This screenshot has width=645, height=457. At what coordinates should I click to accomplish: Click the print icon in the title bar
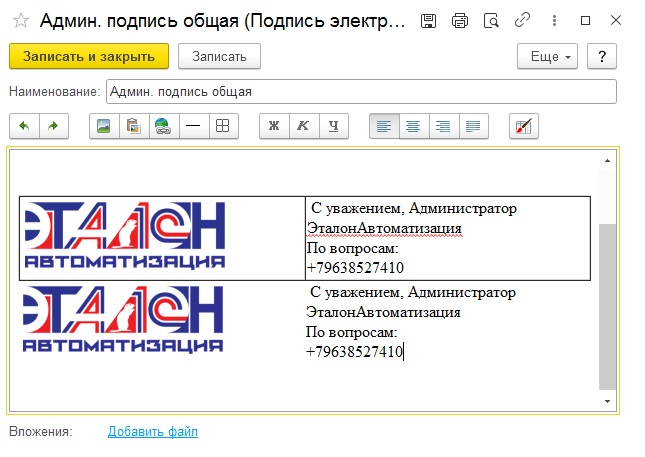coord(459,20)
